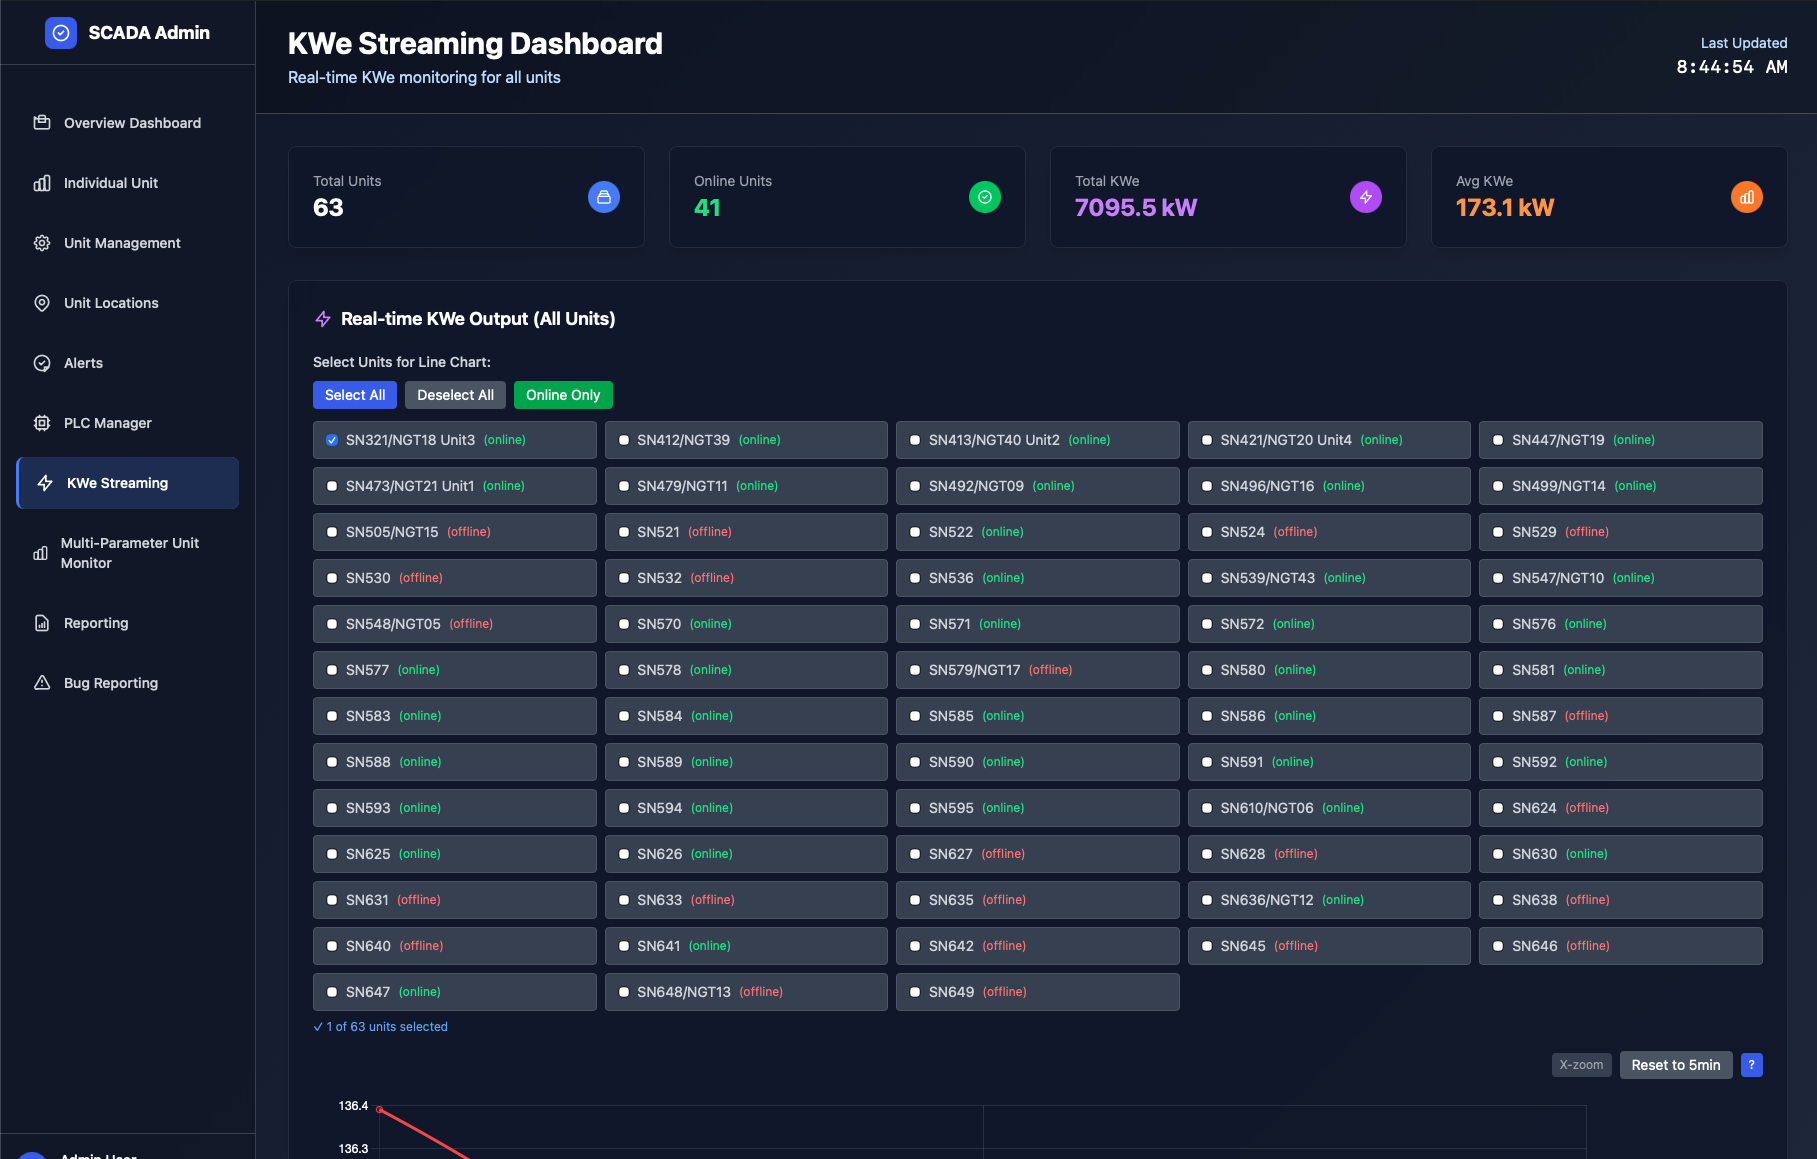Viewport: 1817px width, 1159px height.
Task: Click the Alerts check-circle icon
Action: (42, 363)
